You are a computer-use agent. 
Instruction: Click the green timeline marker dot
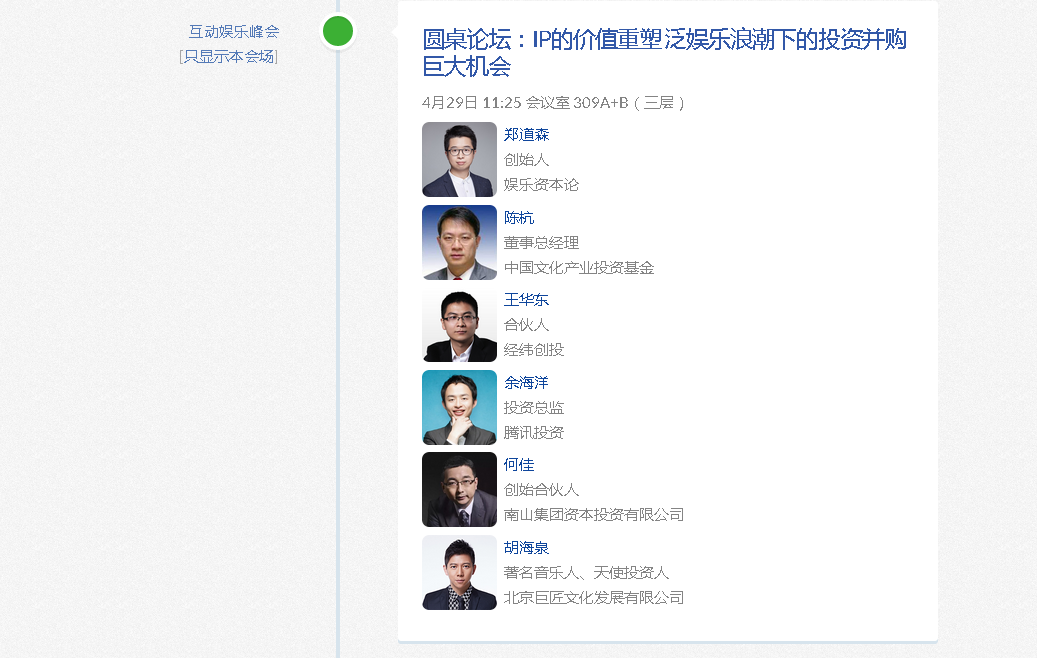338,31
